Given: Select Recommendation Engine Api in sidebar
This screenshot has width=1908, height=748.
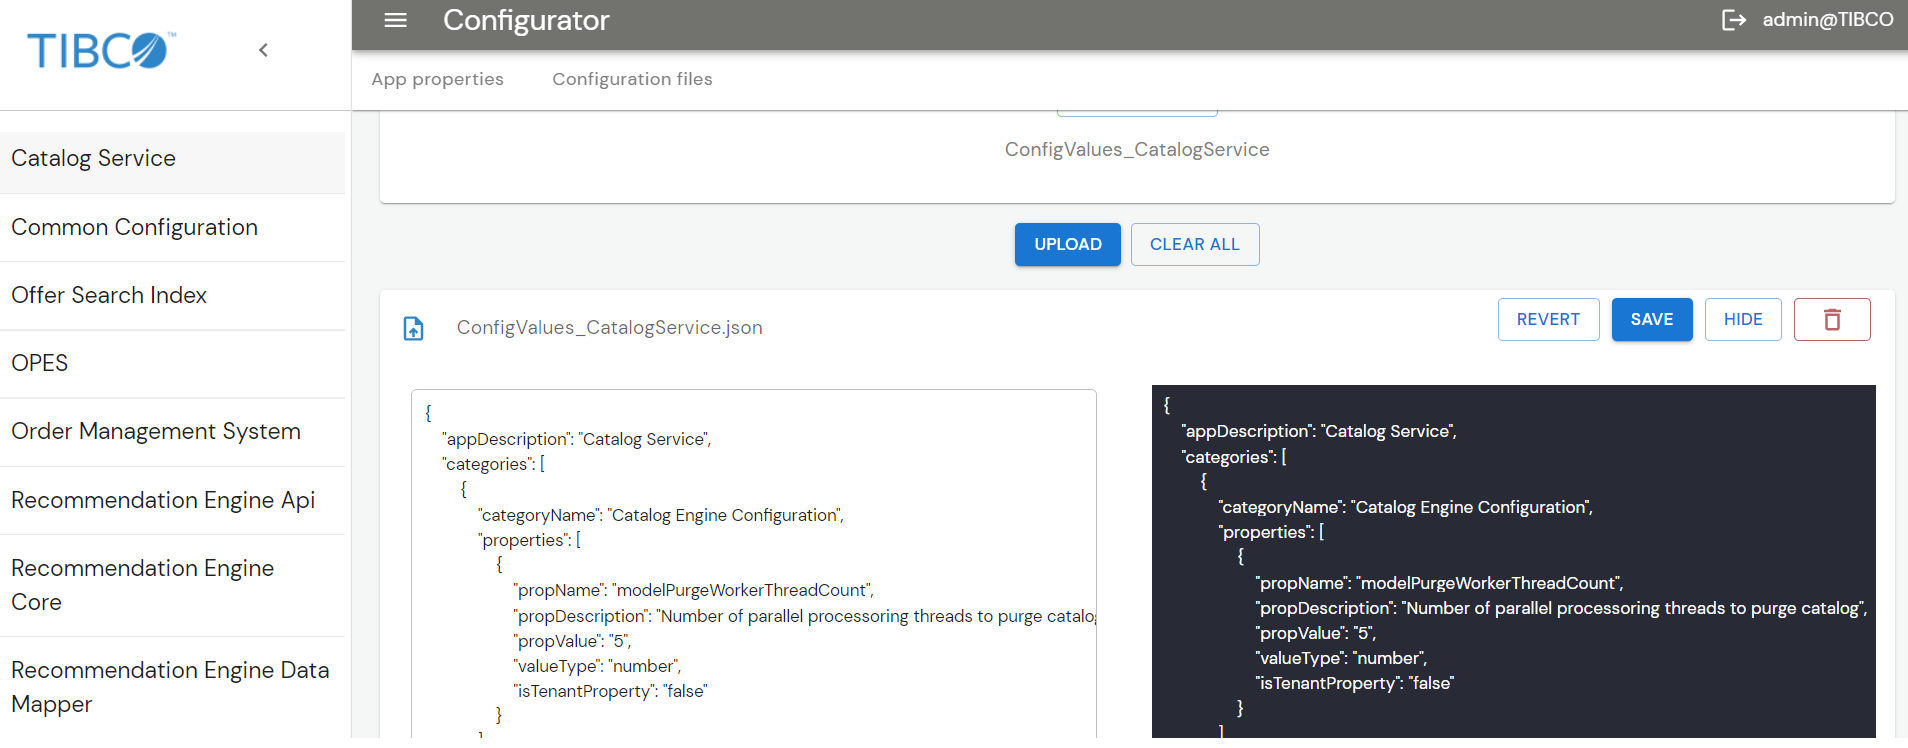Looking at the screenshot, I should tap(162, 500).
